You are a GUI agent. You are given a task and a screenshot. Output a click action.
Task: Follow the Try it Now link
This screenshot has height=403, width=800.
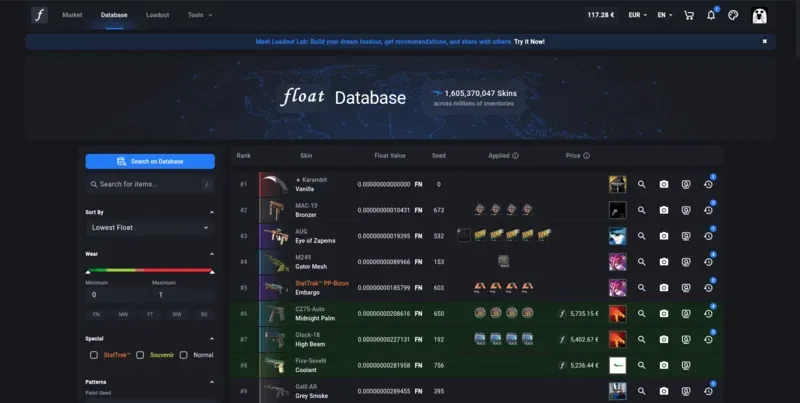click(x=529, y=42)
